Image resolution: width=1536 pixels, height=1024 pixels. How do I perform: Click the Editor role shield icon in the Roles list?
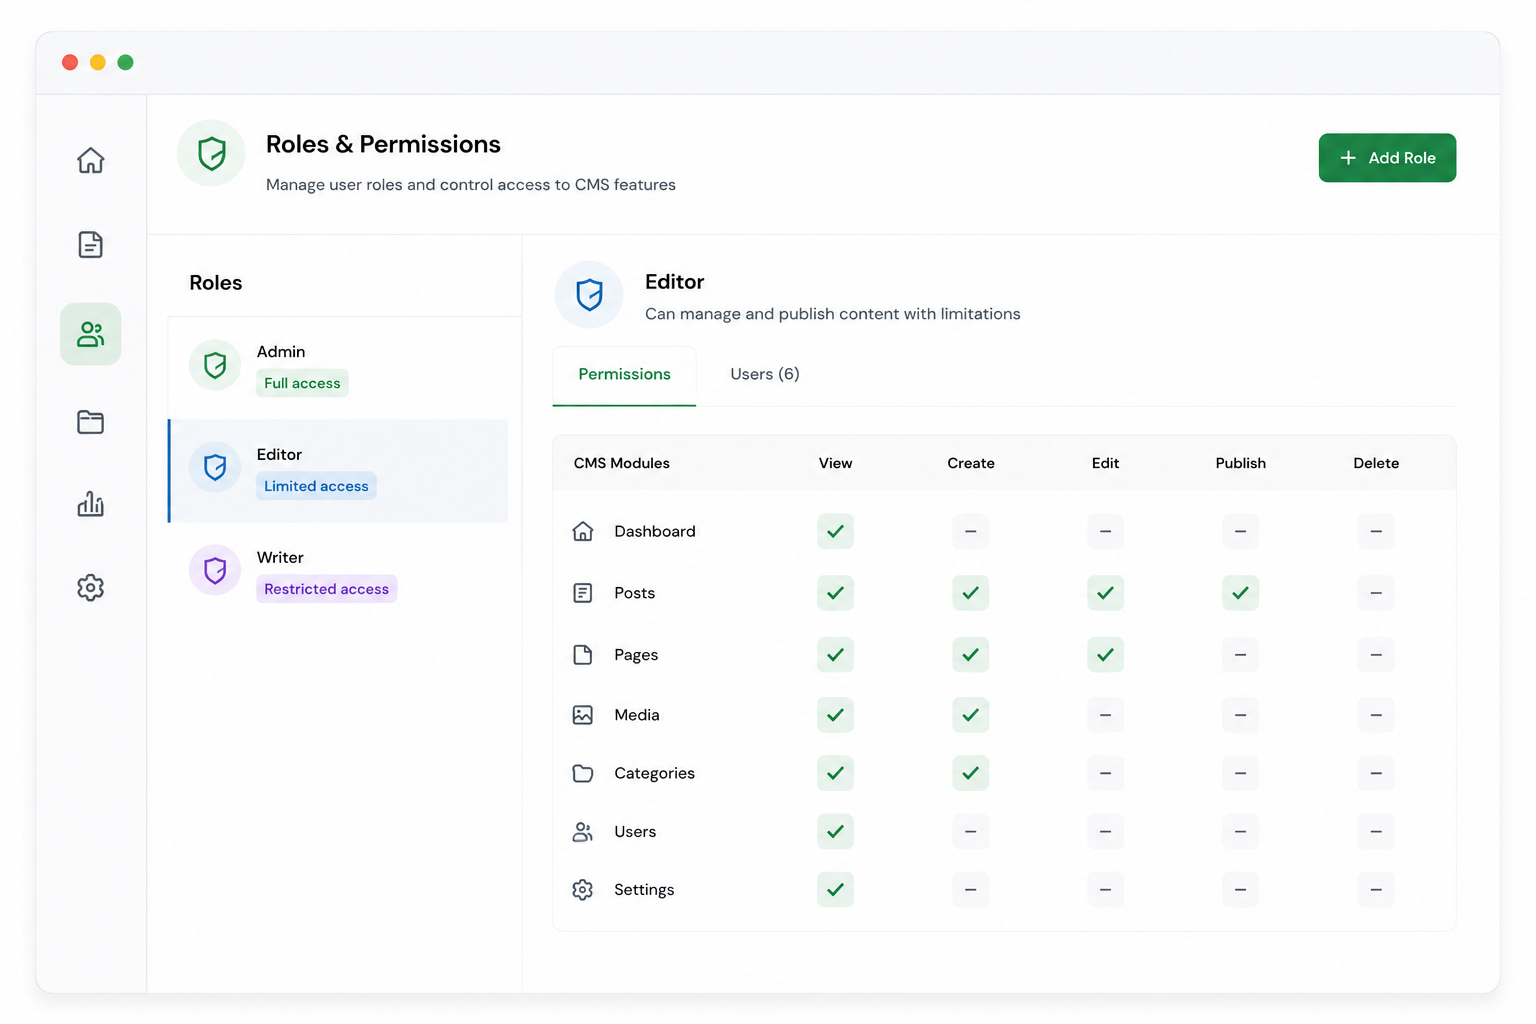[x=215, y=467]
